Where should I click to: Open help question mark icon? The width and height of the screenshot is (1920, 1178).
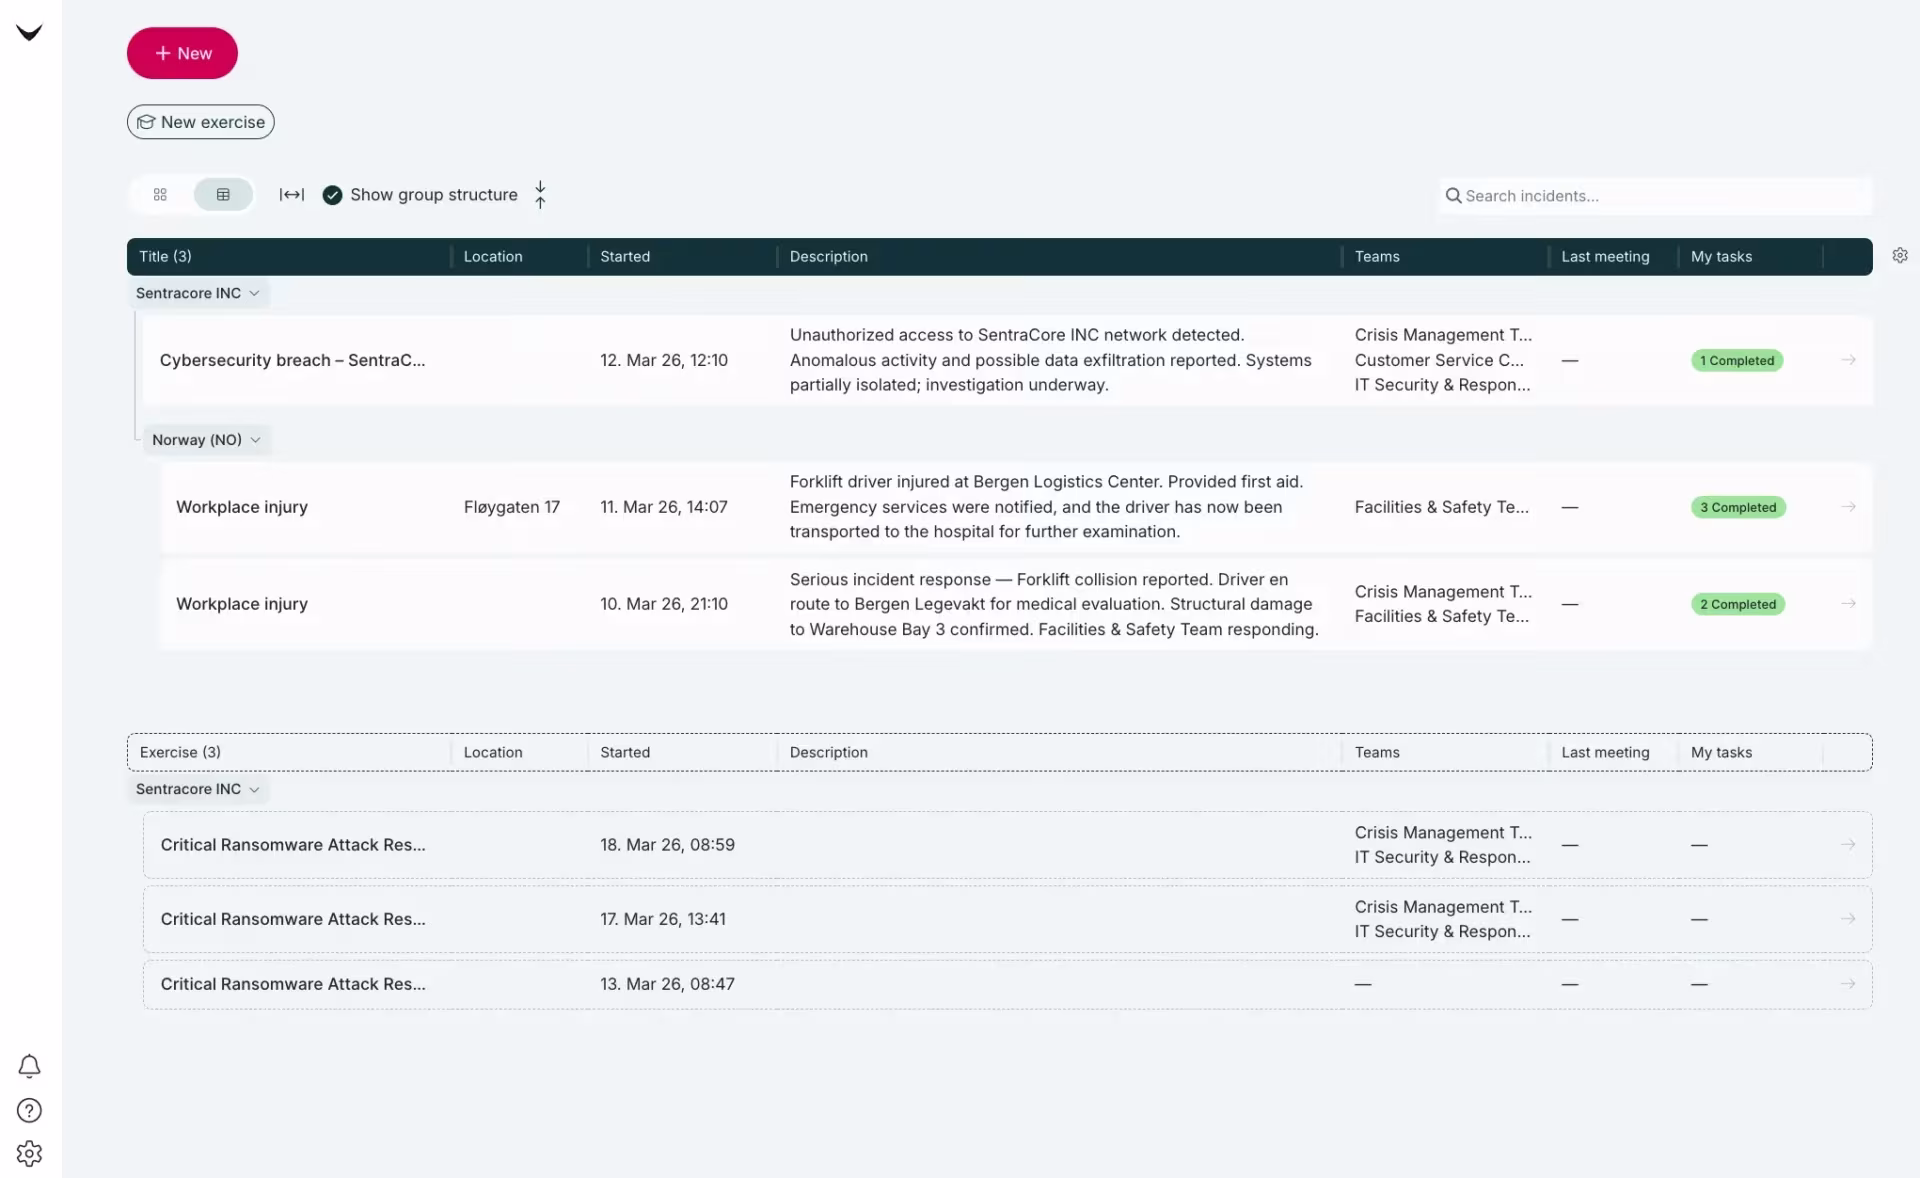(30, 1110)
